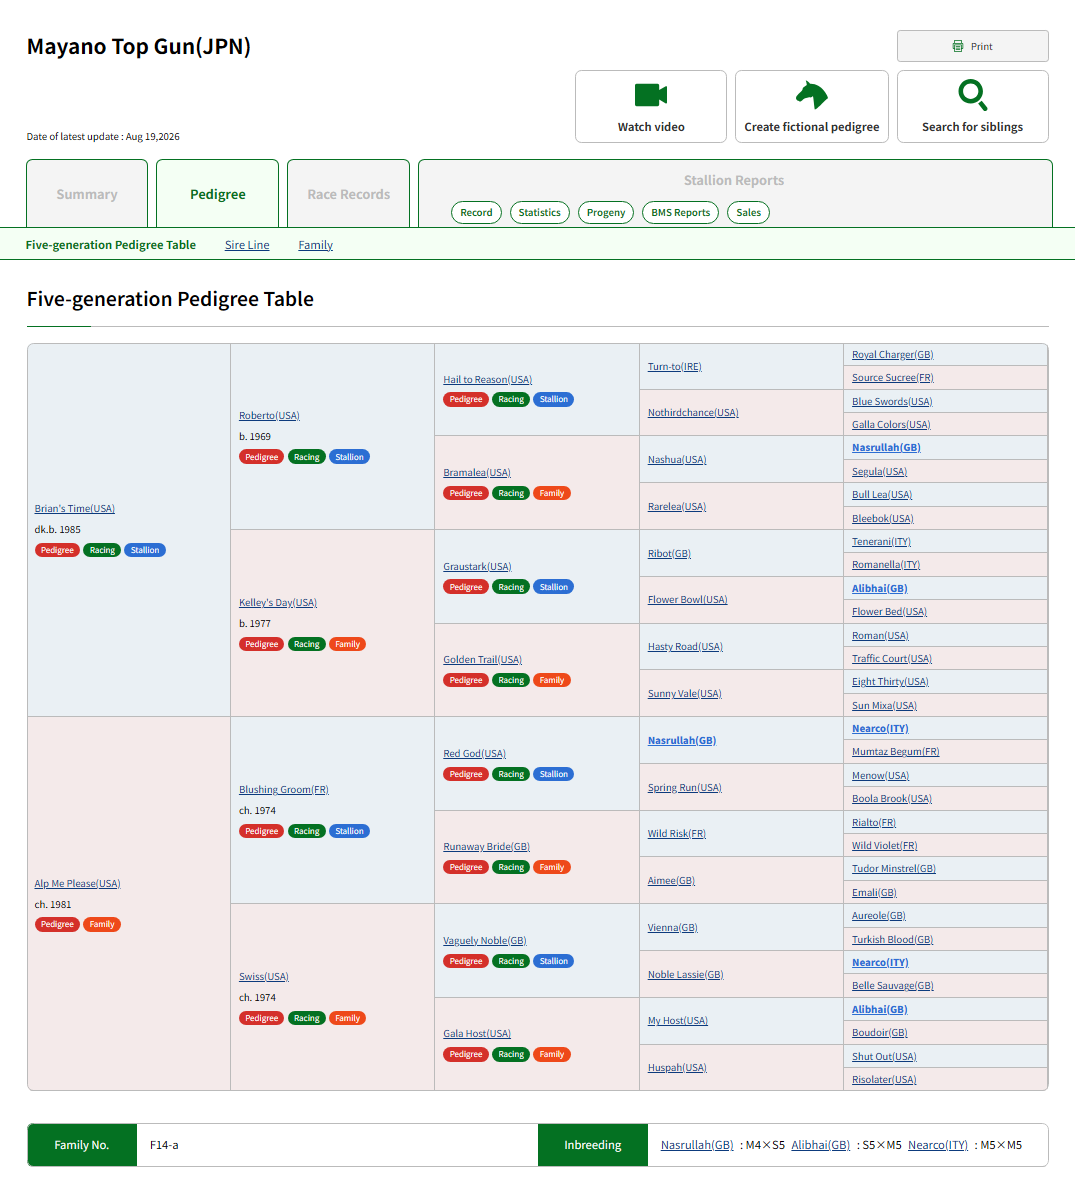
Task: Click Watch video button label
Action: [x=651, y=127]
